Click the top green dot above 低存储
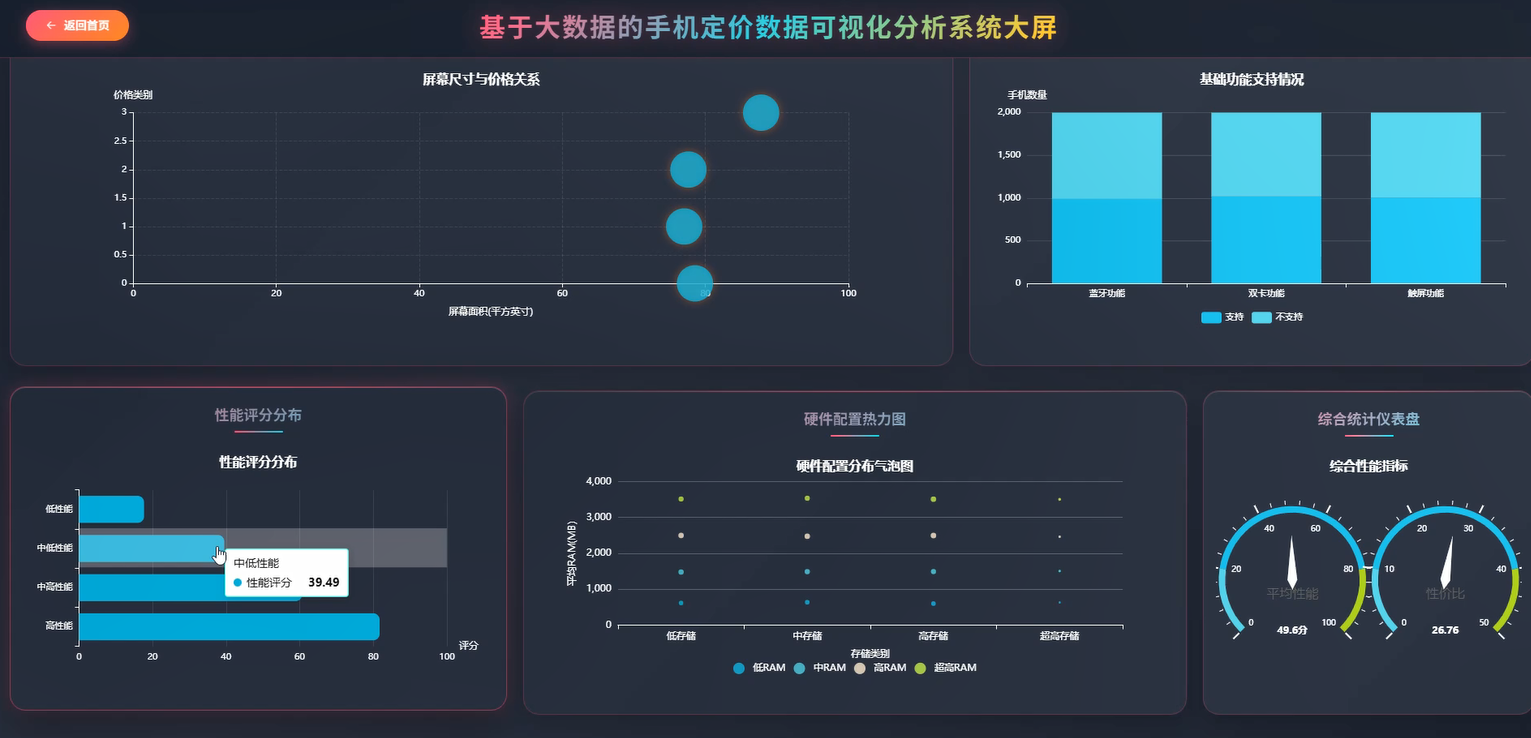 (681, 499)
